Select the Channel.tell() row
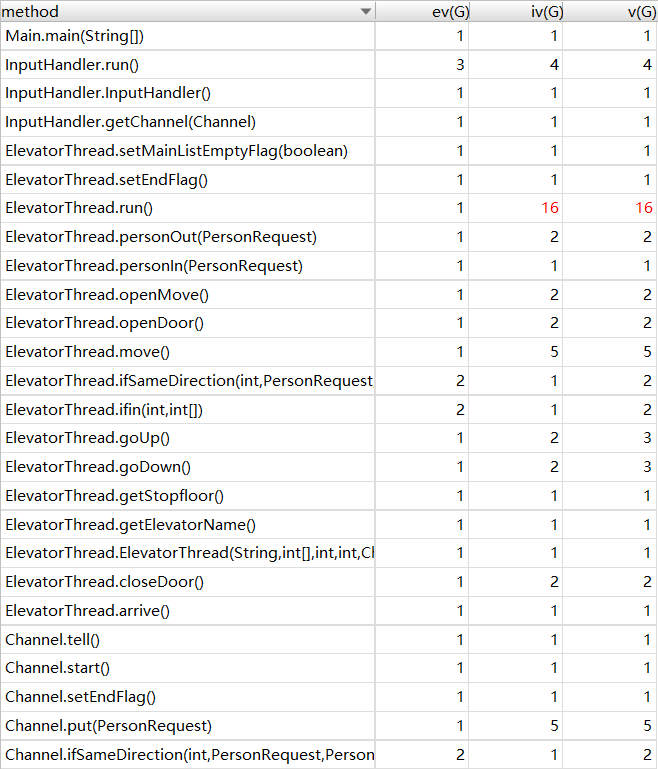Screen dimensions: 658x769 pyautogui.click(x=329, y=640)
